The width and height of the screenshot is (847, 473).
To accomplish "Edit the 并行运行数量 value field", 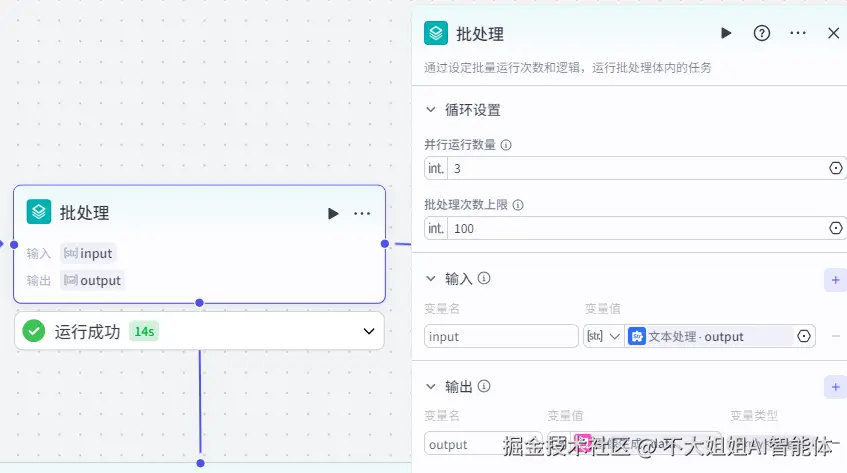I will 636,168.
